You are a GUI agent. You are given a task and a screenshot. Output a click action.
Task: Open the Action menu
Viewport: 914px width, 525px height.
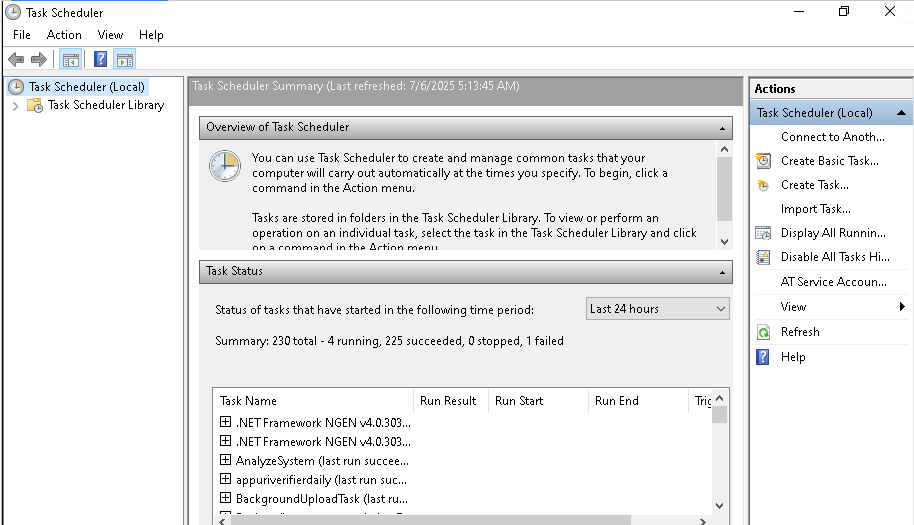[x=64, y=35]
